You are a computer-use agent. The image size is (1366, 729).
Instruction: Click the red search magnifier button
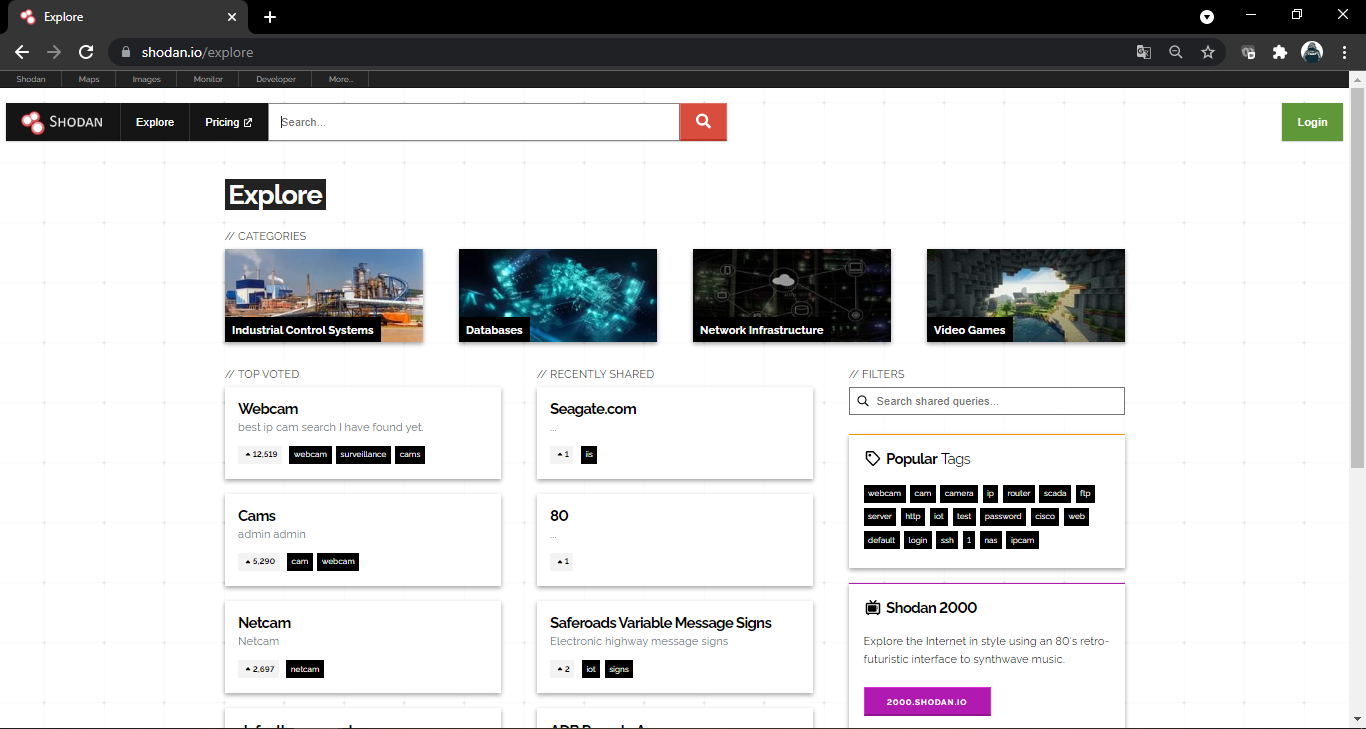click(x=703, y=122)
